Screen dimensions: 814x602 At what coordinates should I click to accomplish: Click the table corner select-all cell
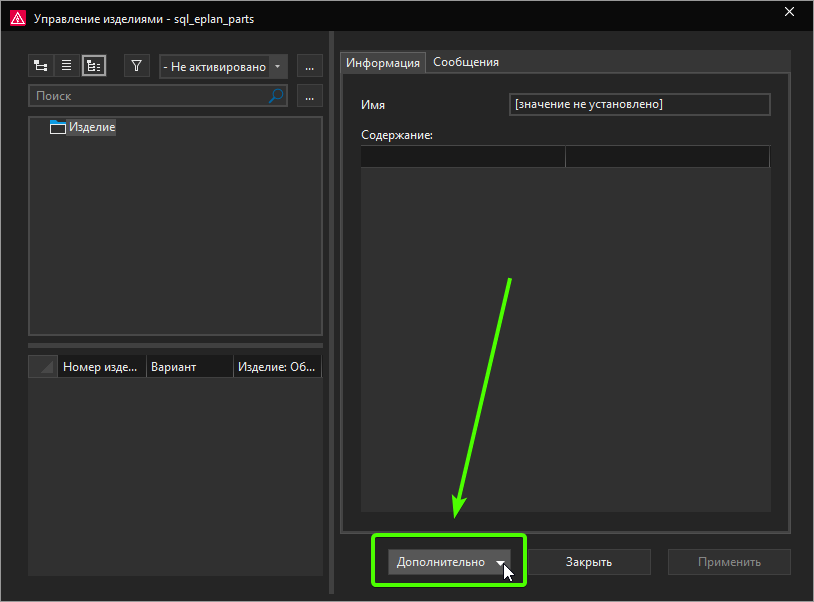click(43, 367)
